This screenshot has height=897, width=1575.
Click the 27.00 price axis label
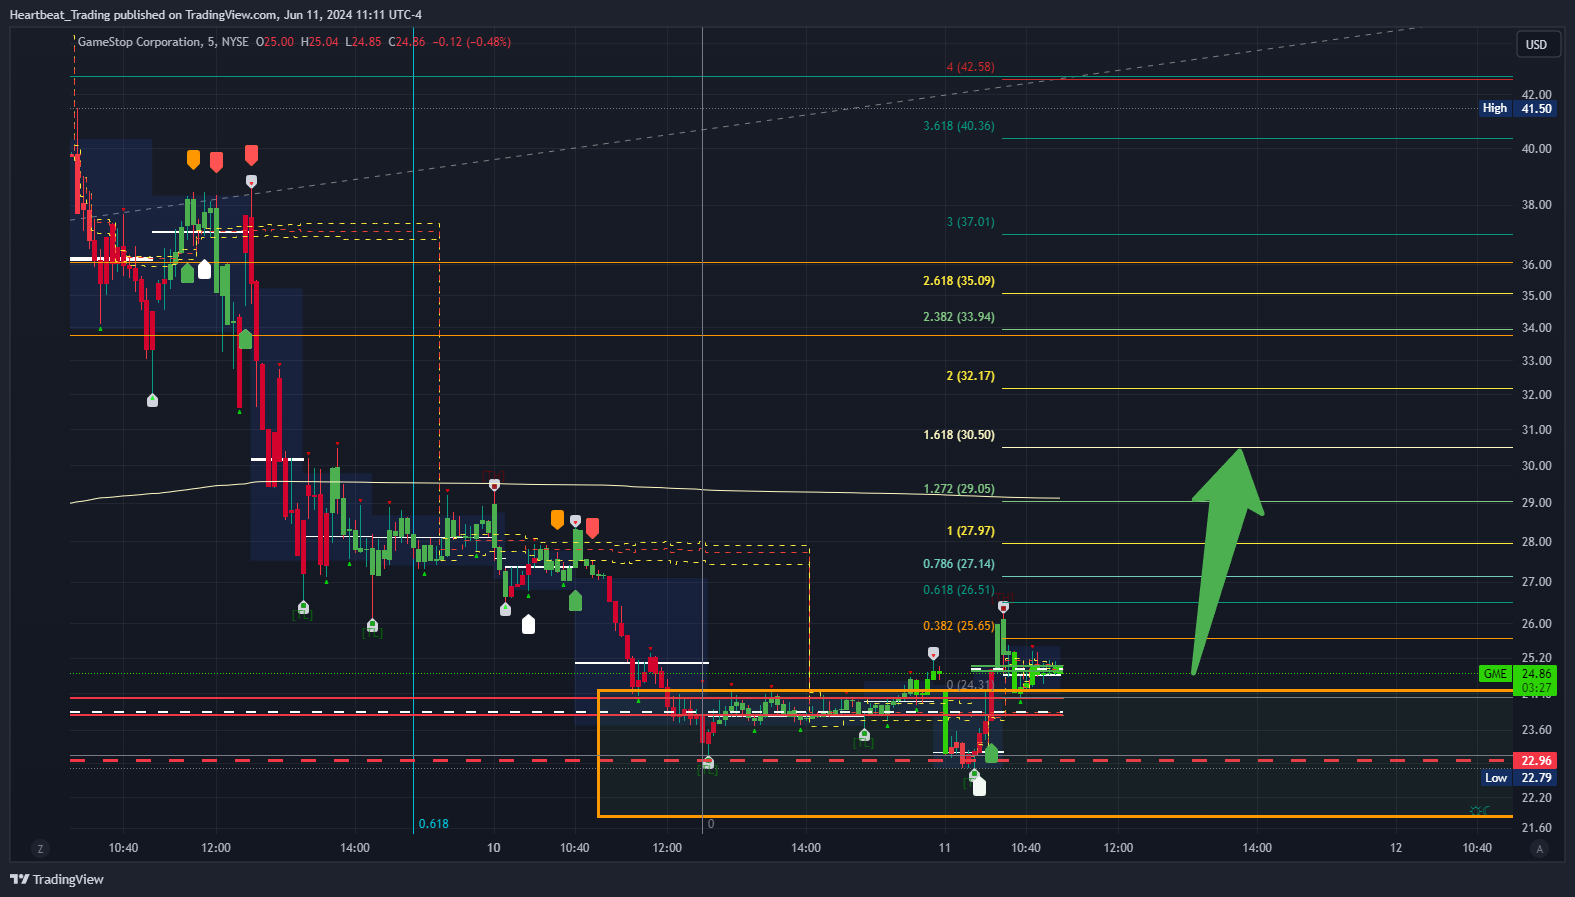point(1536,582)
